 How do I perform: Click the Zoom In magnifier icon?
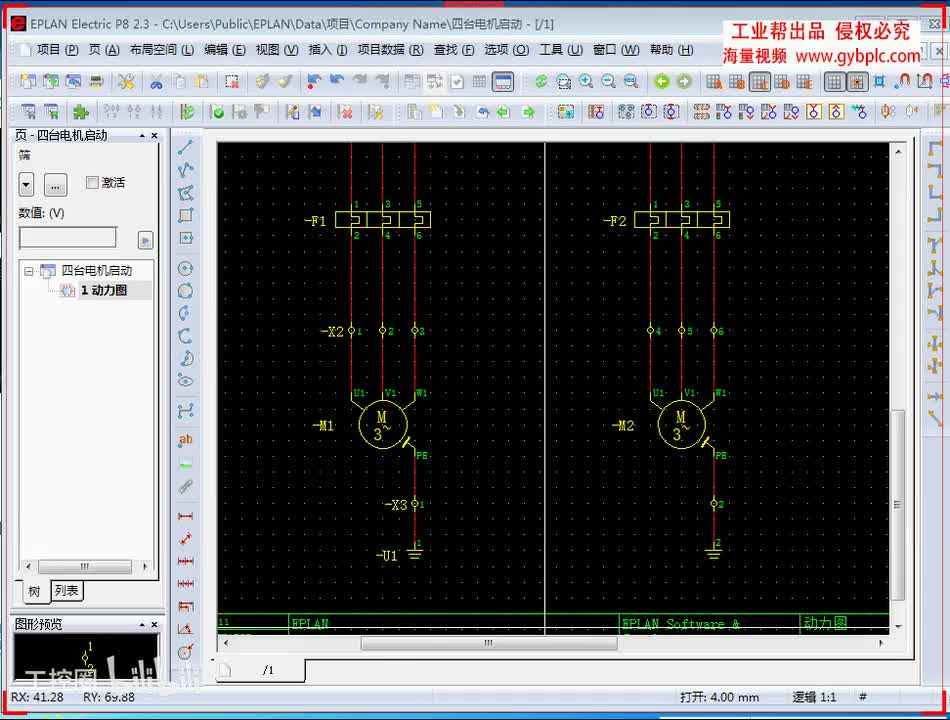coord(586,82)
